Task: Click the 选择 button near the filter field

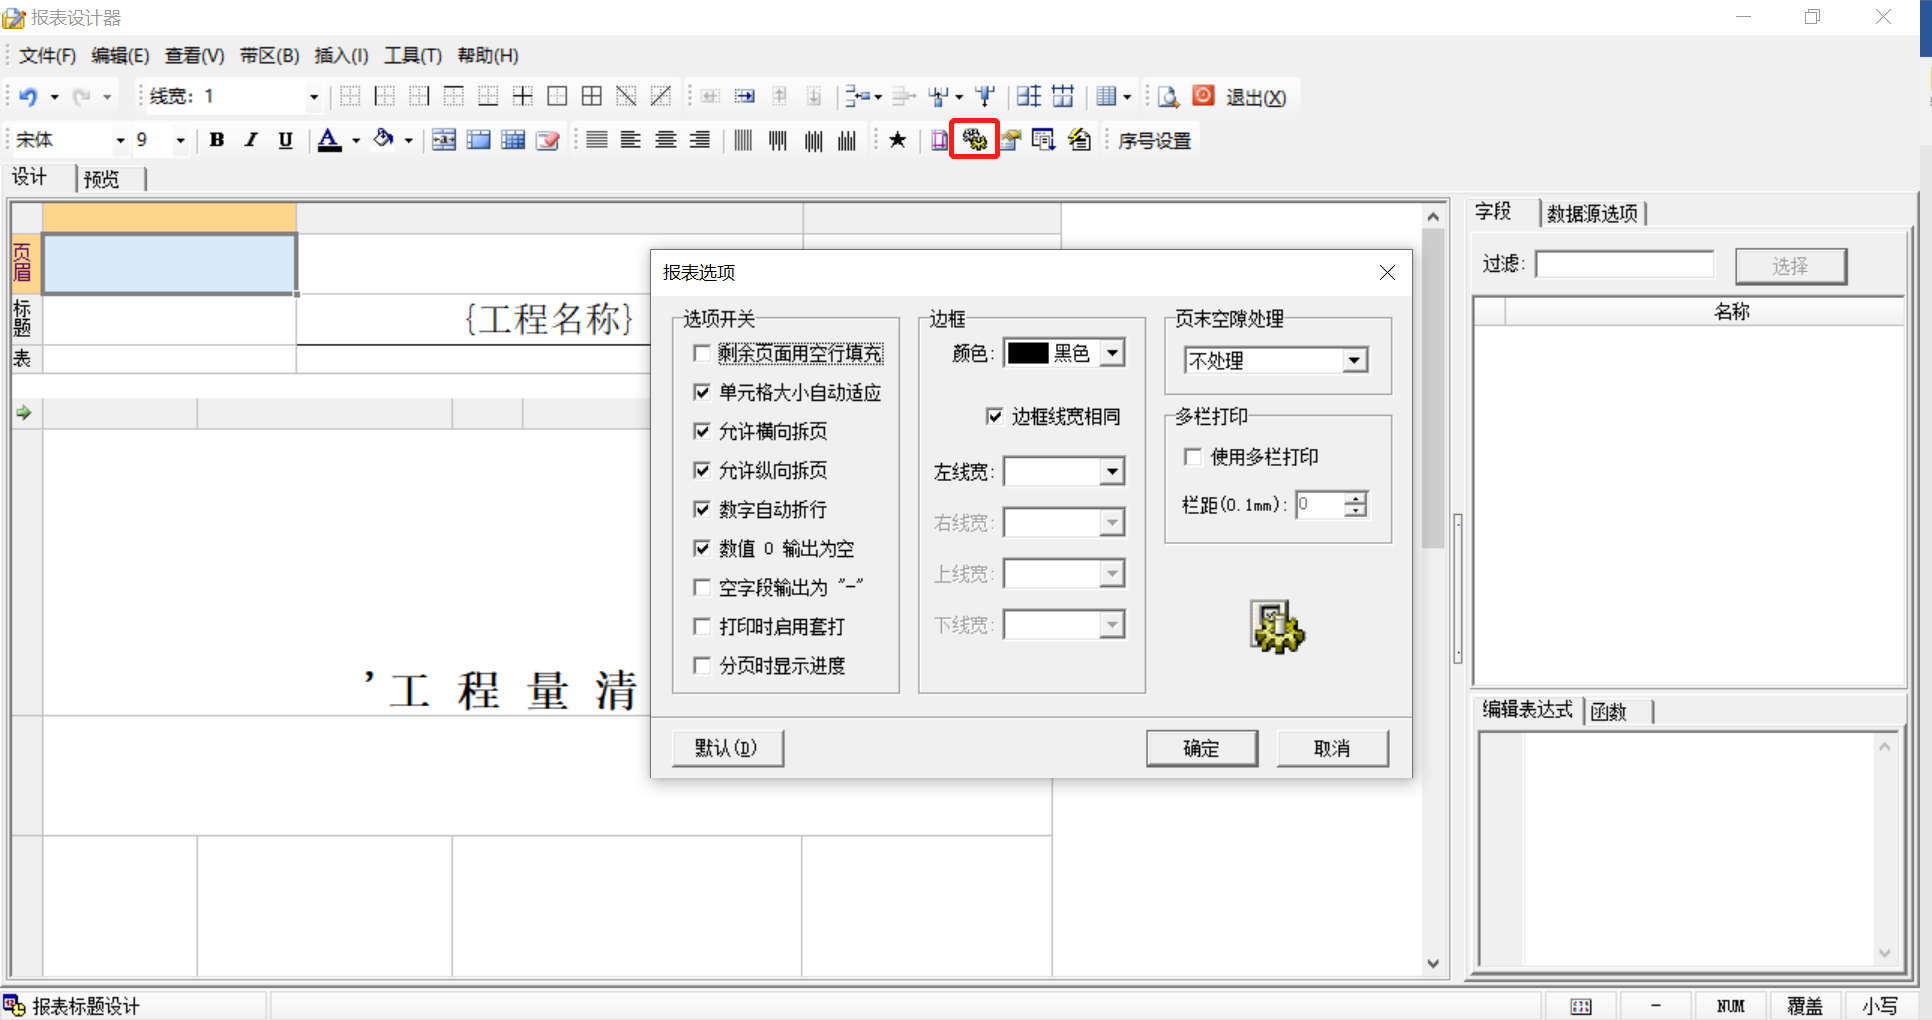Action: [x=1791, y=266]
